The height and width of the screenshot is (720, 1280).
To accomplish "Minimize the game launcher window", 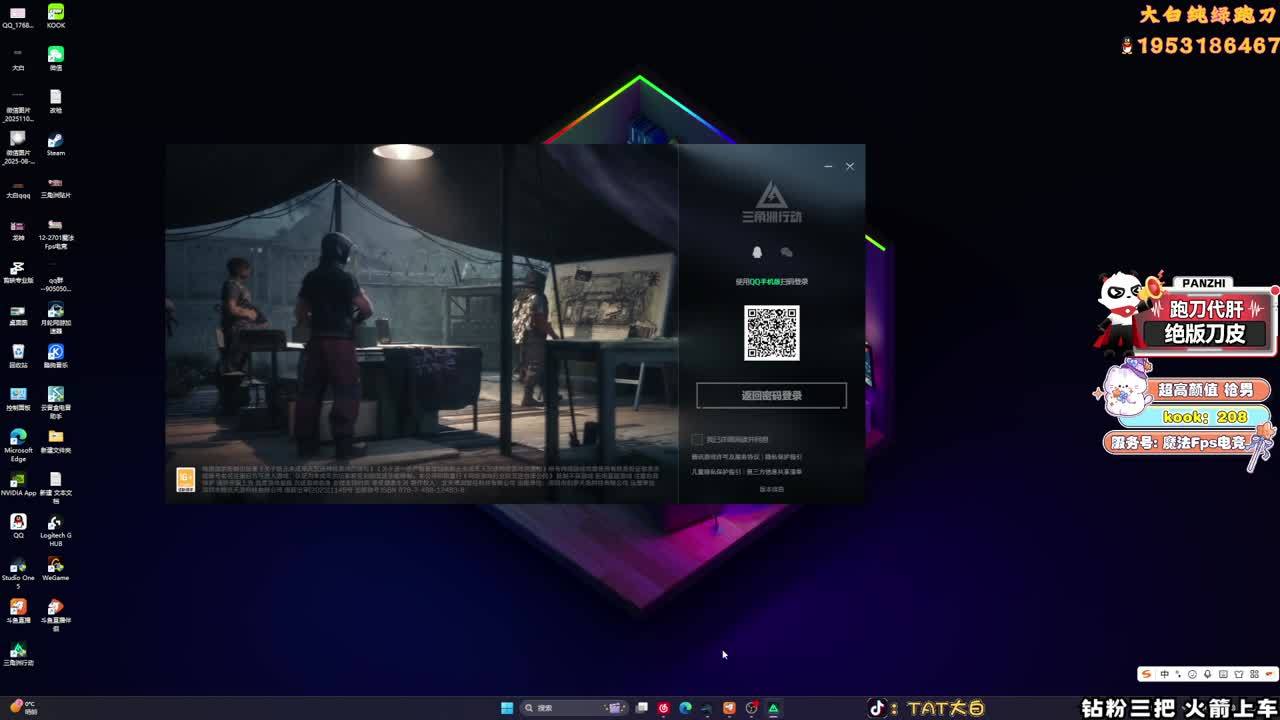I will pyautogui.click(x=828, y=166).
